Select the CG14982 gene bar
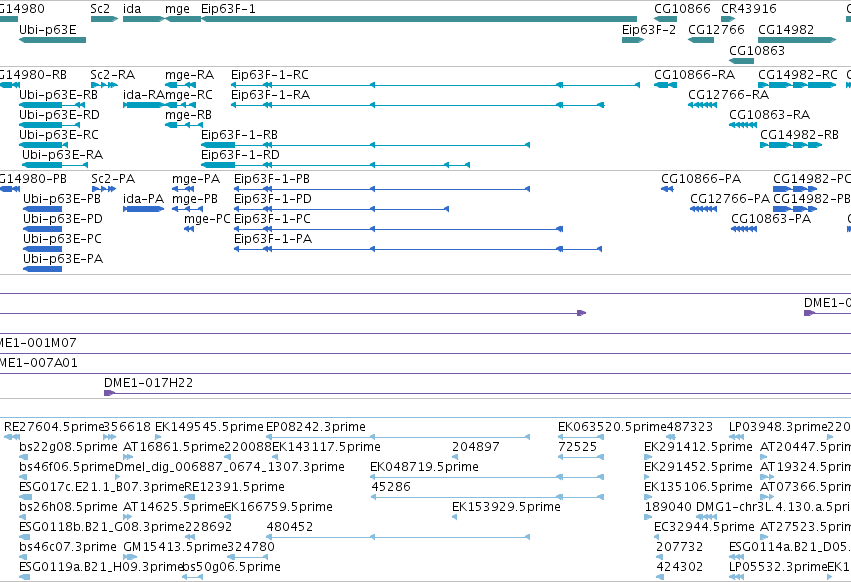This screenshot has width=851, height=582. tap(797, 40)
